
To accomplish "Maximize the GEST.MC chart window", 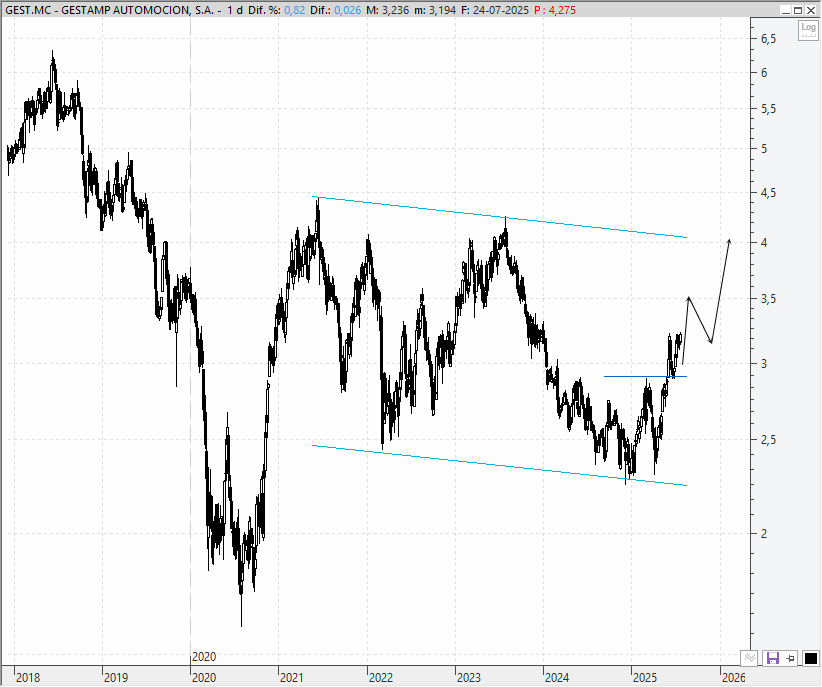I will click(798, 10).
